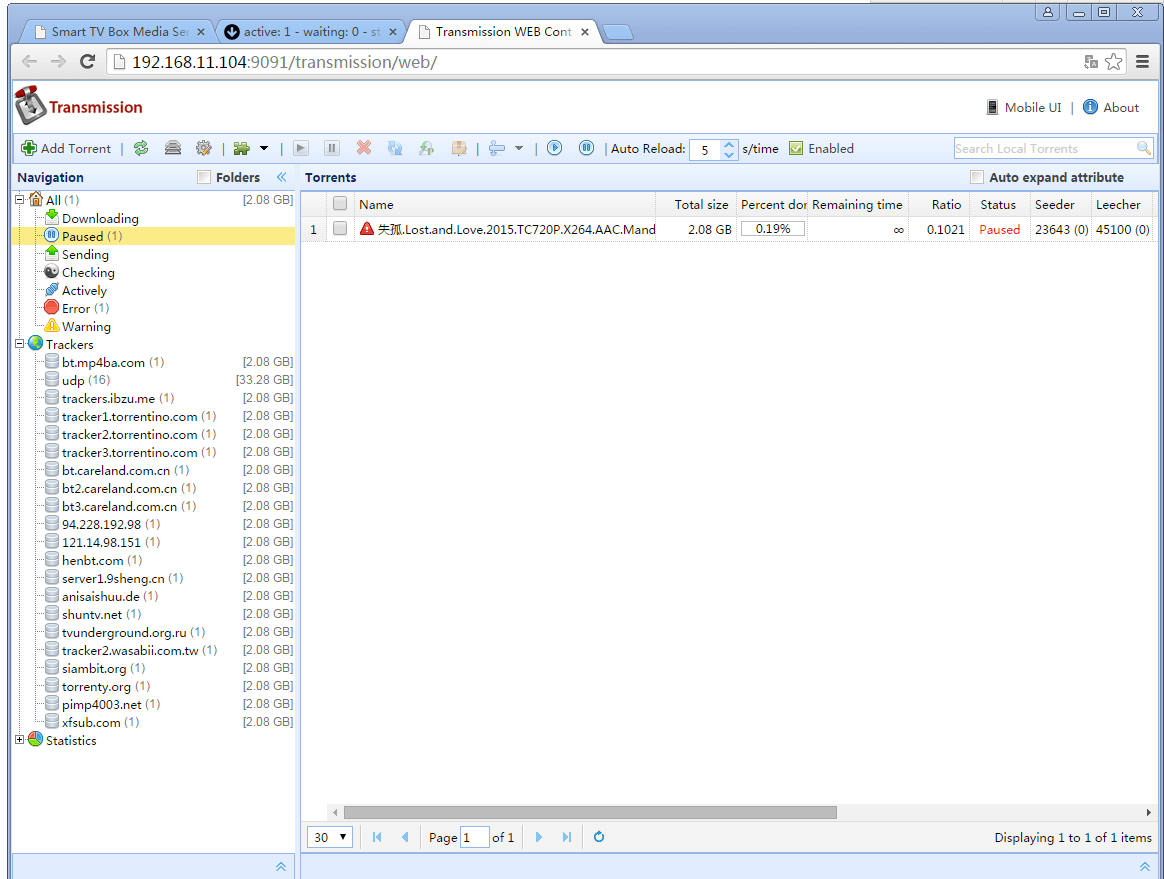Open the About link

[x=1111, y=108]
